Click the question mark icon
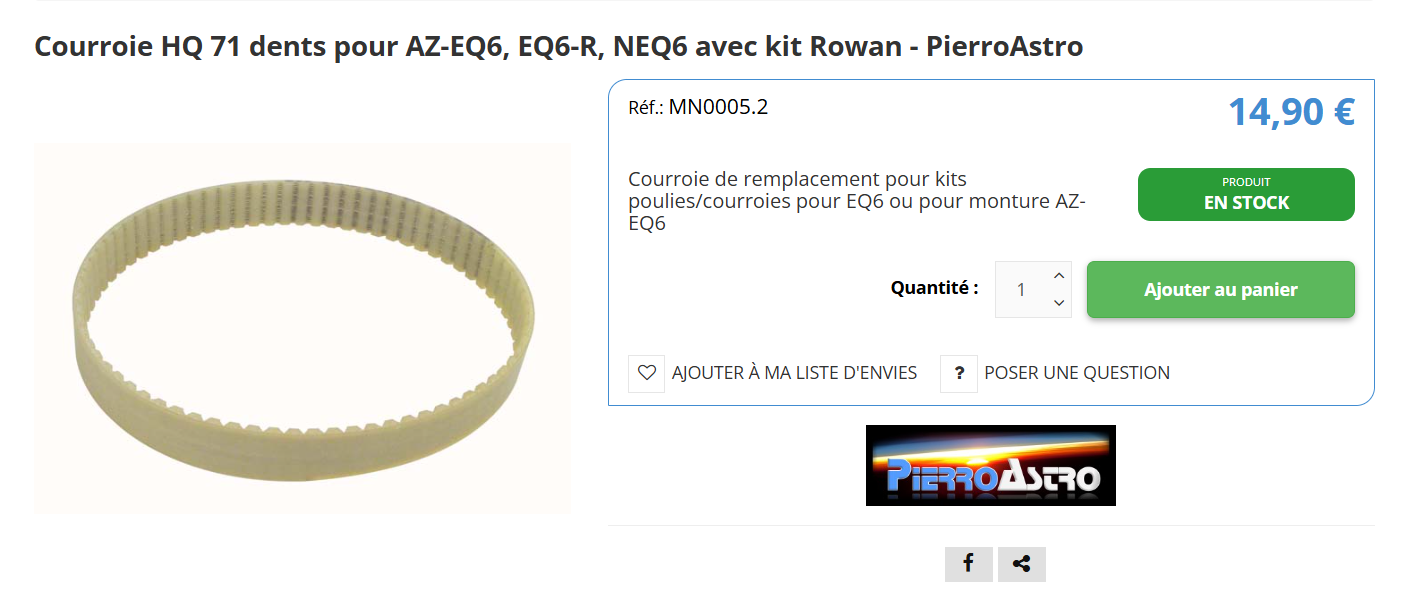This screenshot has width=1401, height=593. [x=959, y=373]
